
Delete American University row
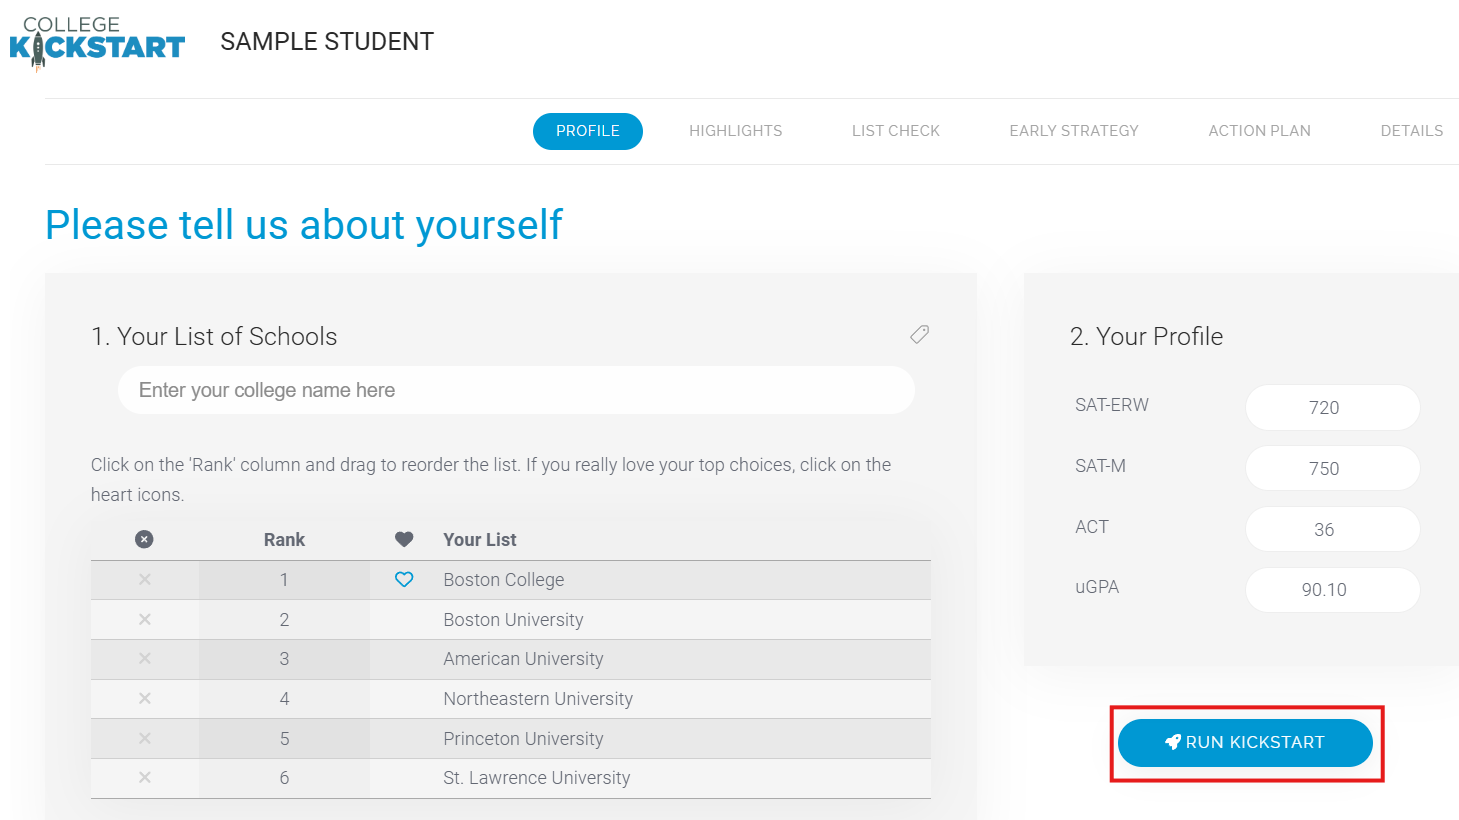click(145, 659)
